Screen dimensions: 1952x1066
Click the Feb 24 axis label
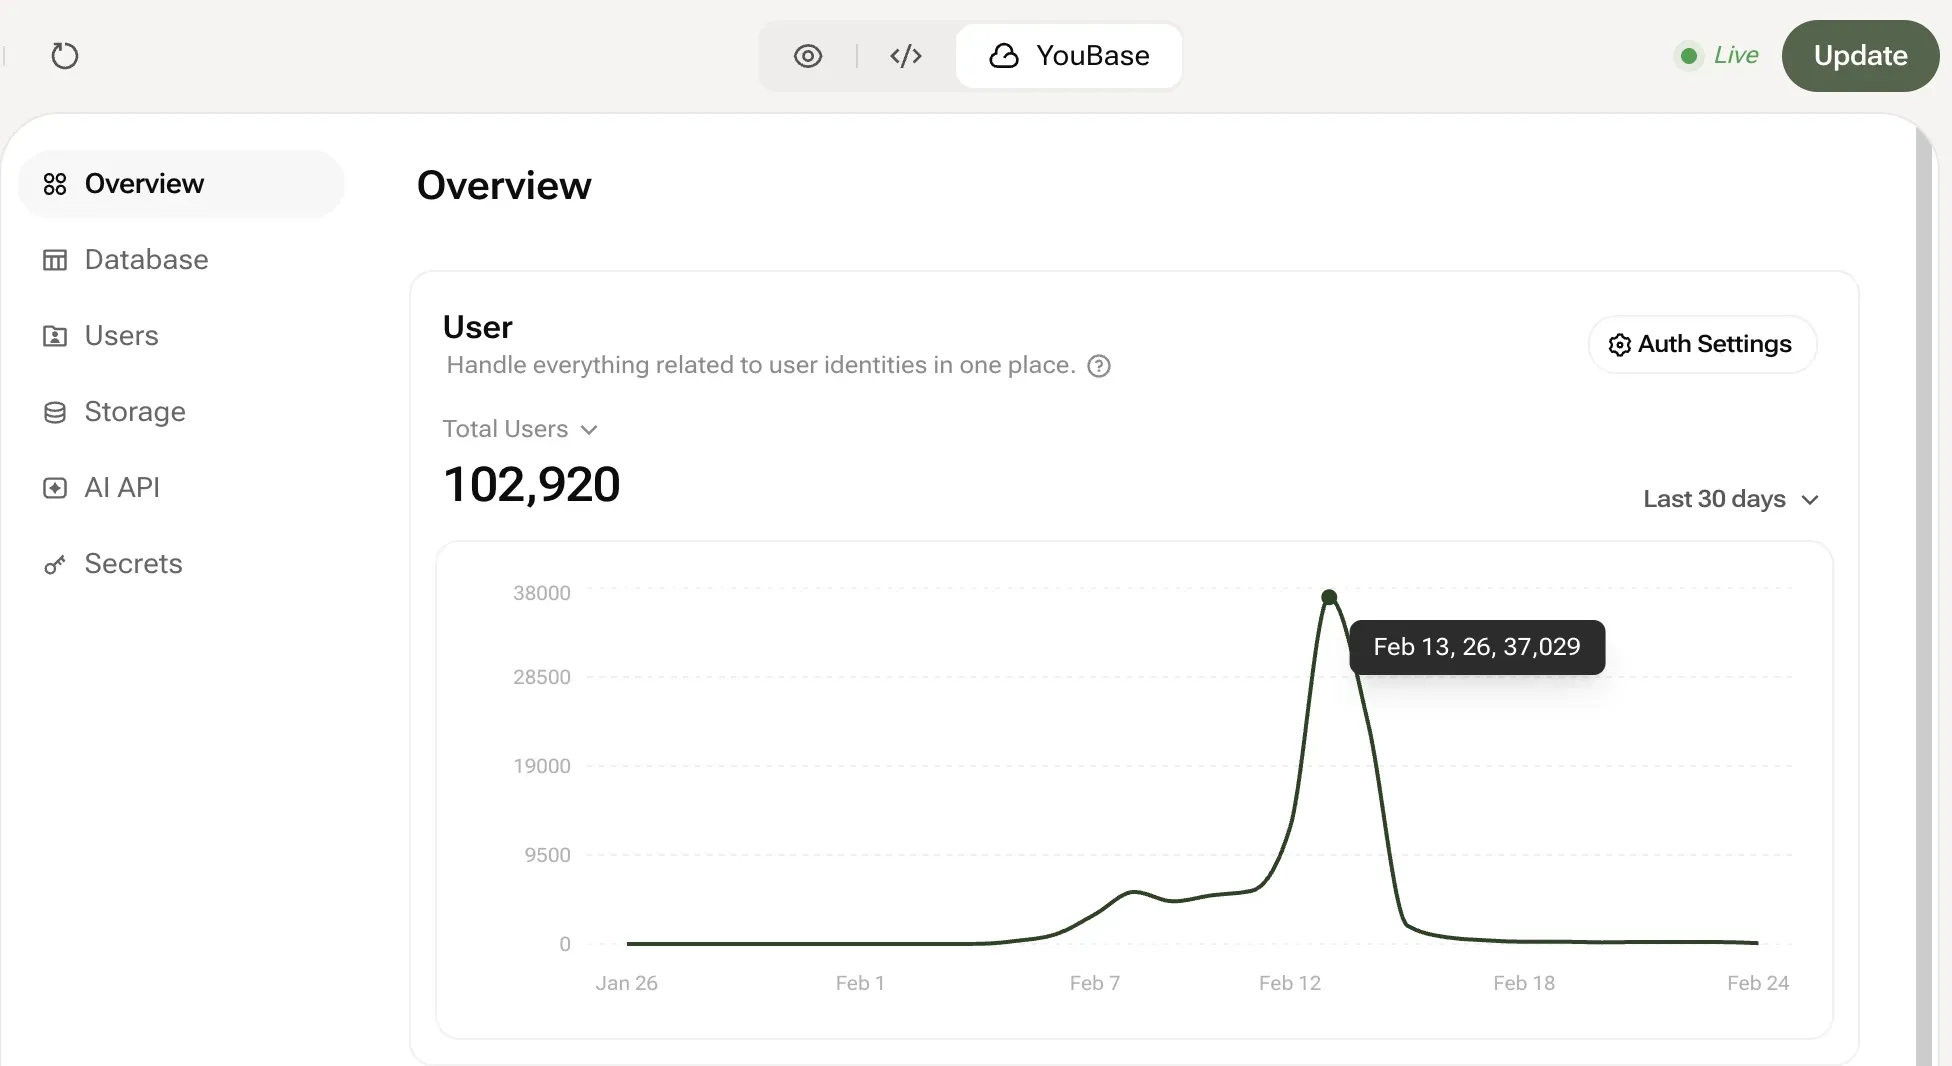(1757, 983)
